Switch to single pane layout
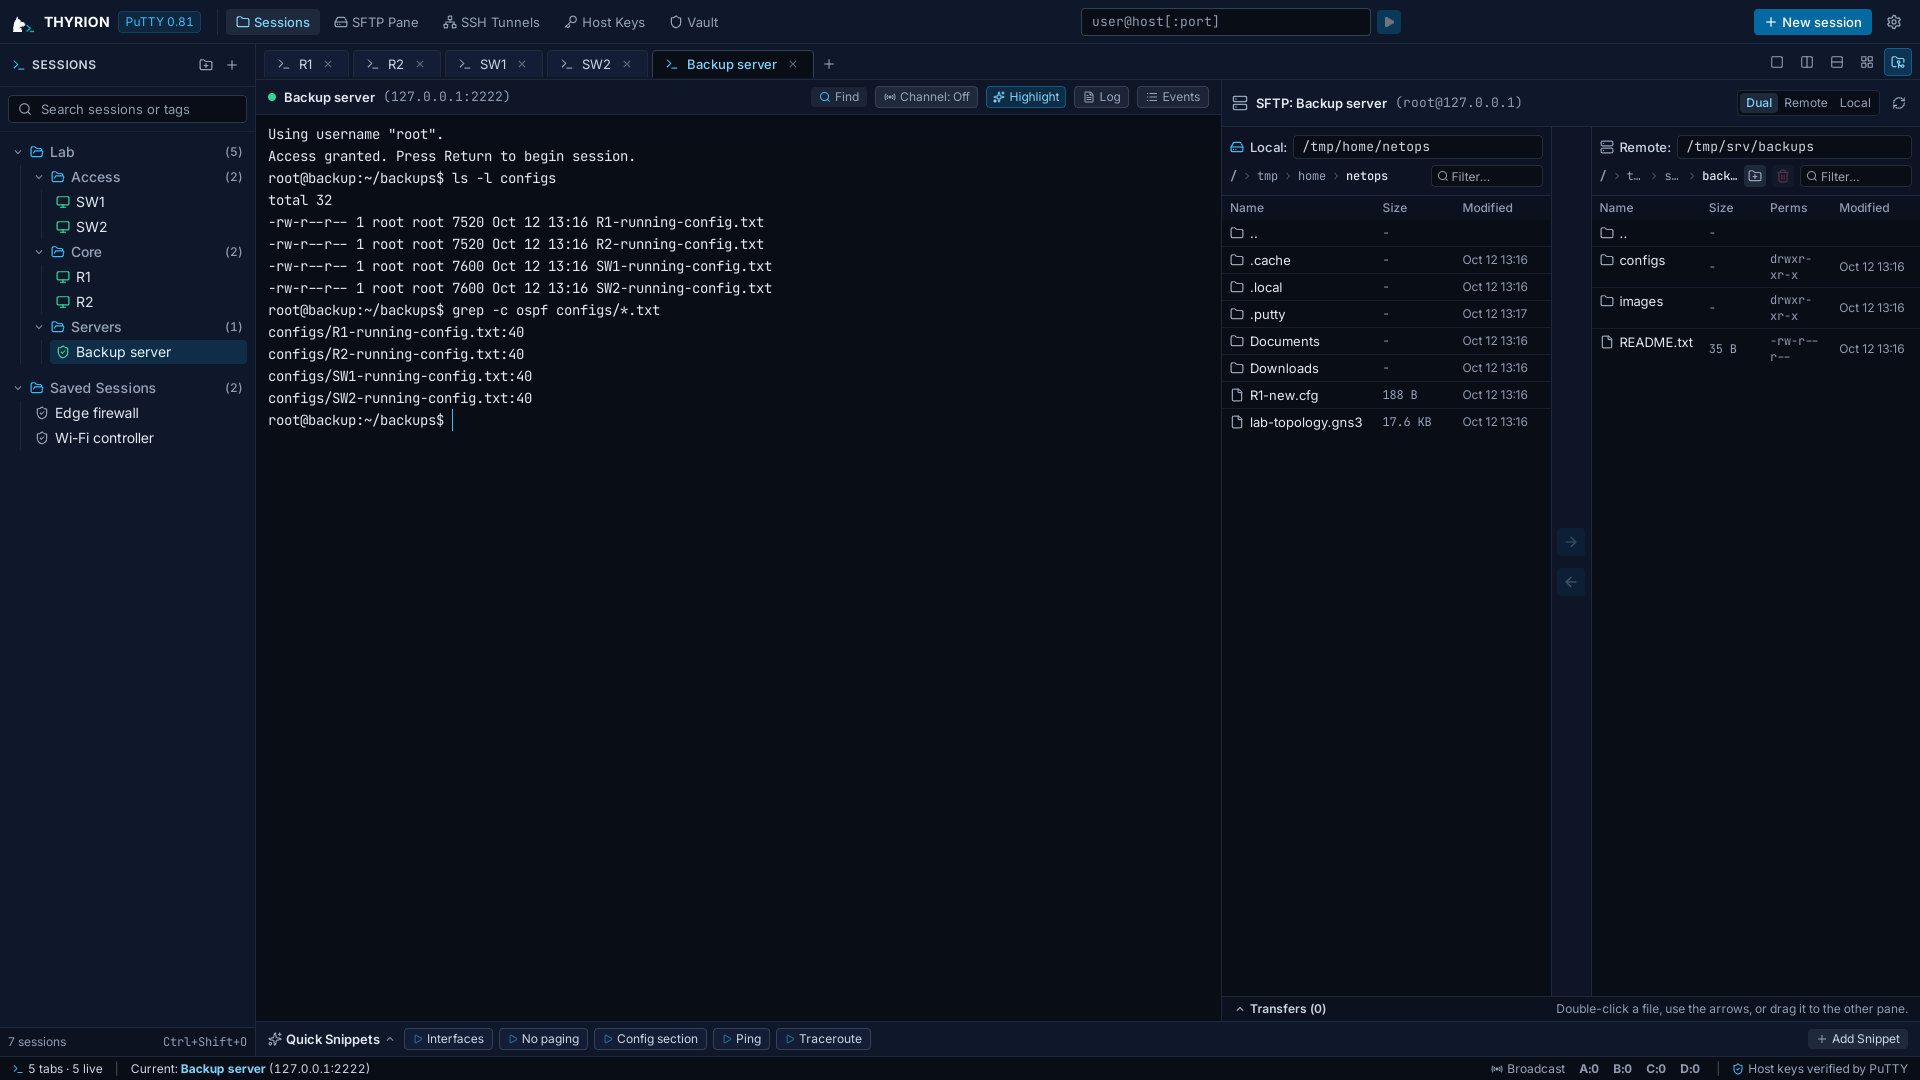The height and width of the screenshot is (1080, 1920). [x=1777, y=62]
